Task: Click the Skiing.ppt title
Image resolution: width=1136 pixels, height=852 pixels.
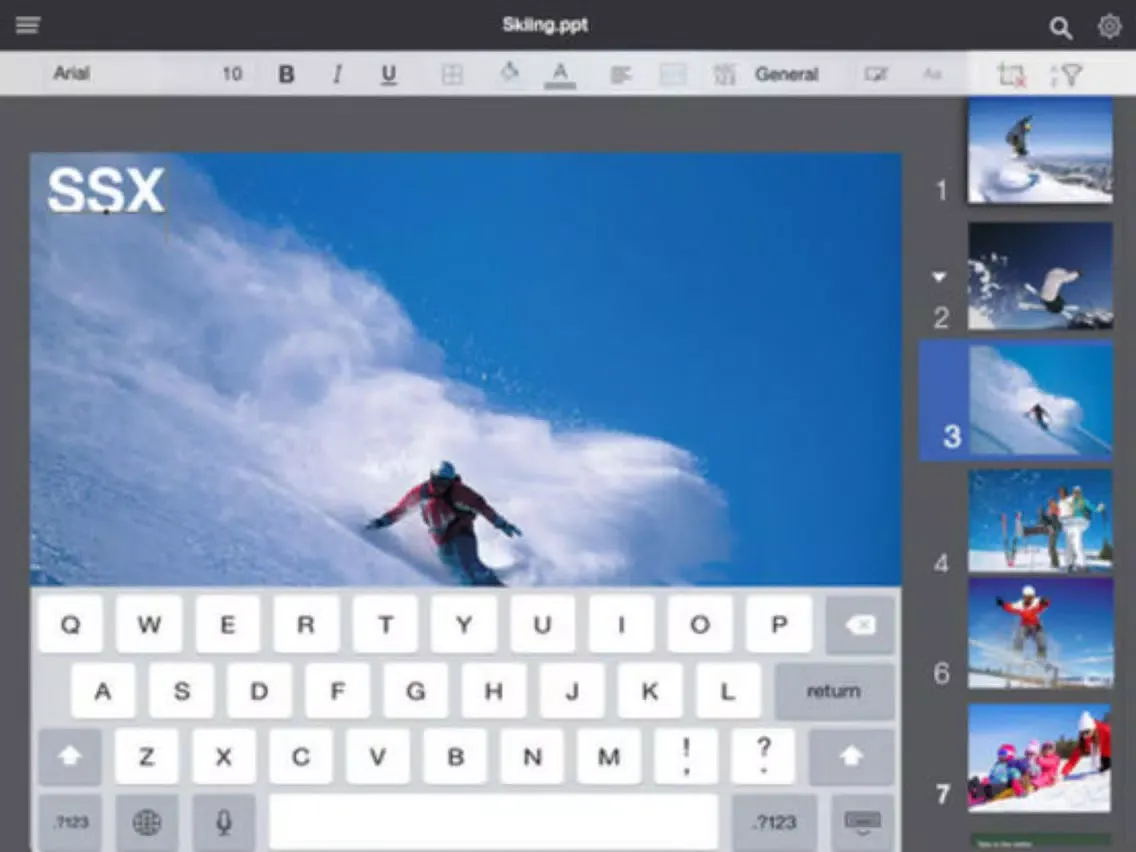Action: coord(546,25)
